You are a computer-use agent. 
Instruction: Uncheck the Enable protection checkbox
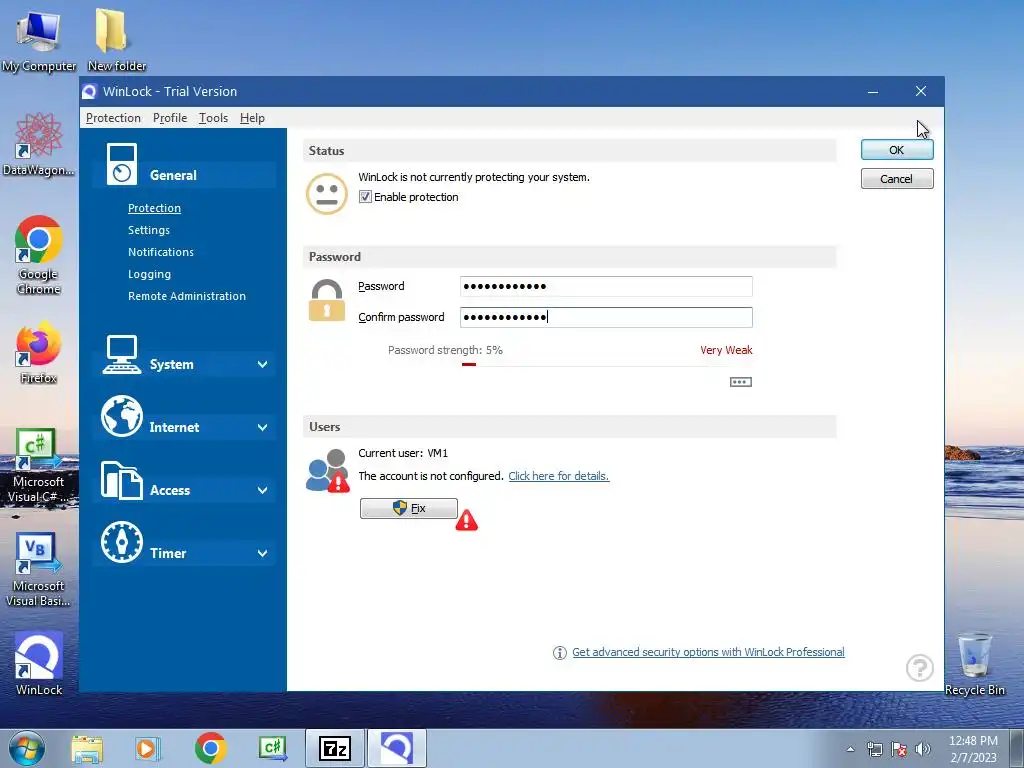pos(365,197)
